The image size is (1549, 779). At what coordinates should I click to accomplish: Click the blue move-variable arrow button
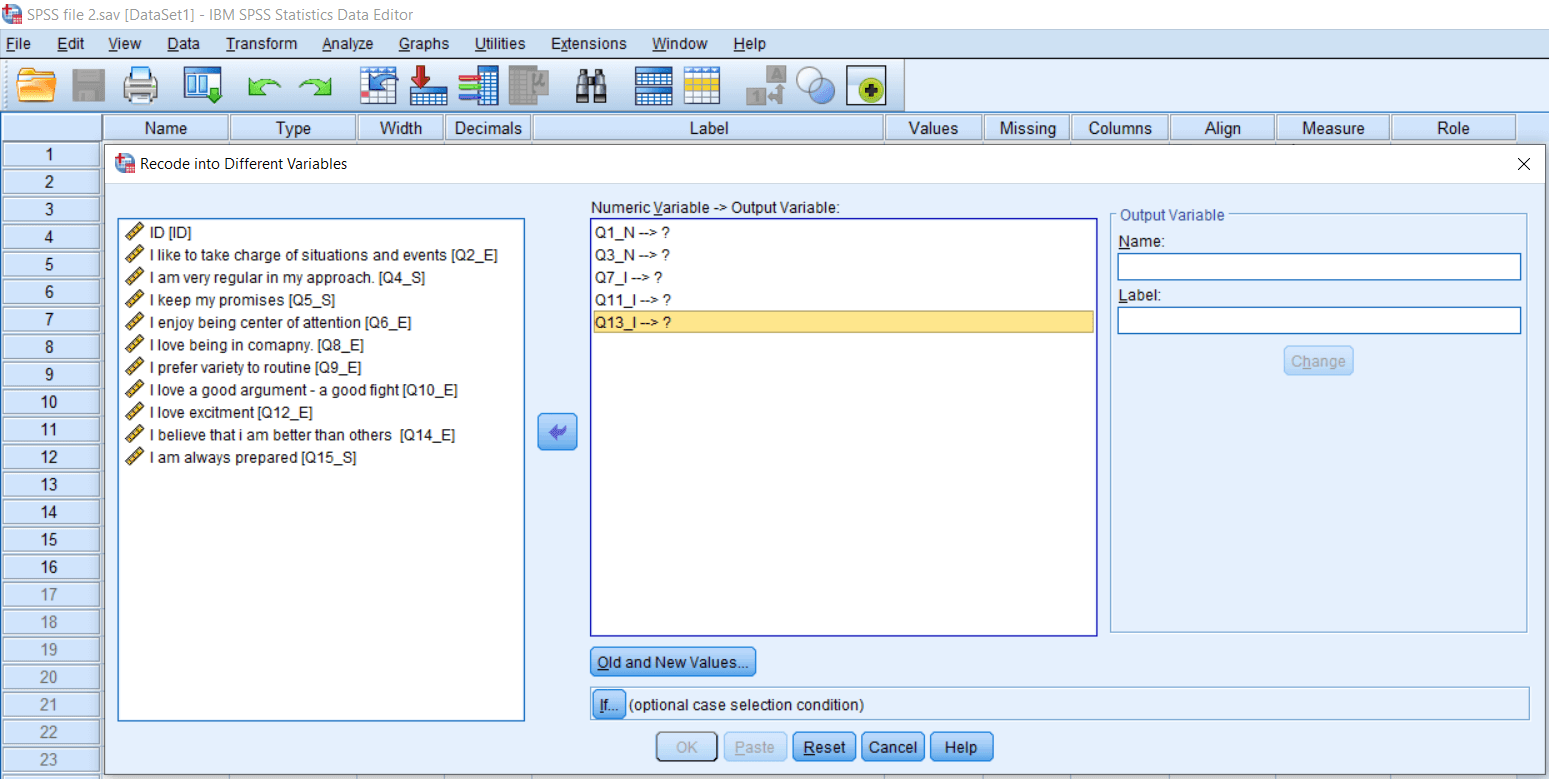[x=558, y=432]
